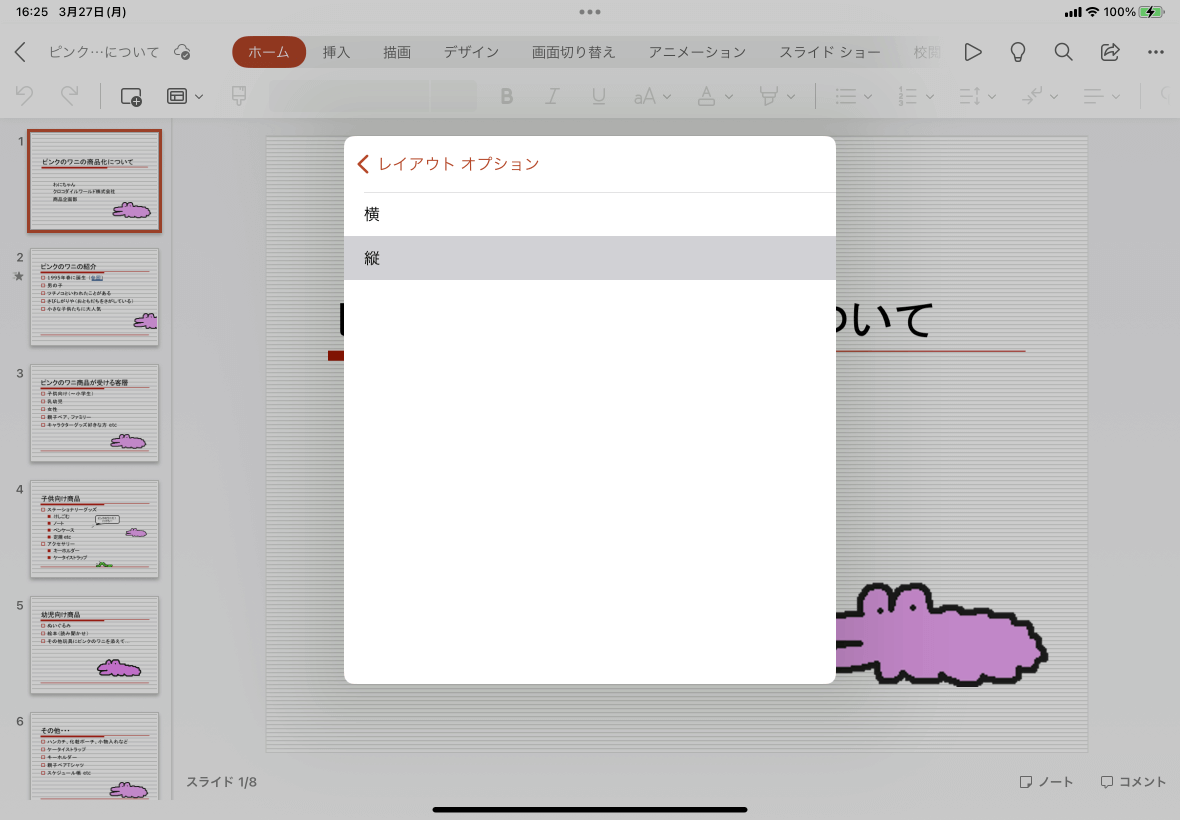Select slide 5 幼児向け商品 thumbnail

[95, 645]
